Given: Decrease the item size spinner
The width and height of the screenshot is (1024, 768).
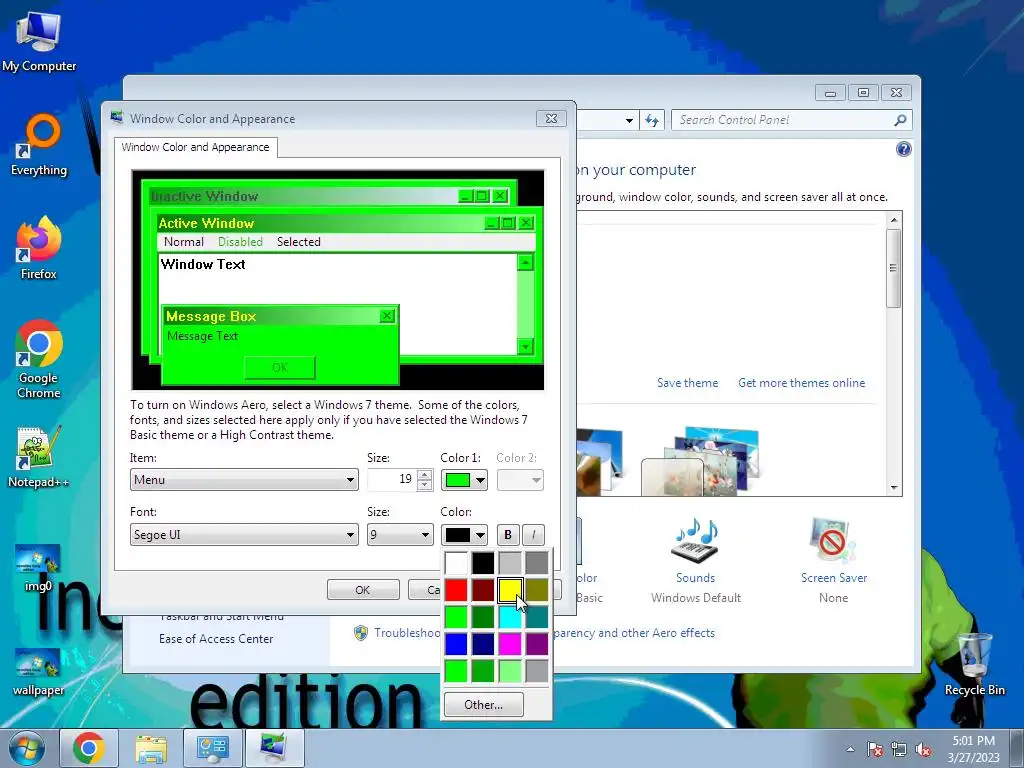Looking at the screenshot, I should pos(424,485).
